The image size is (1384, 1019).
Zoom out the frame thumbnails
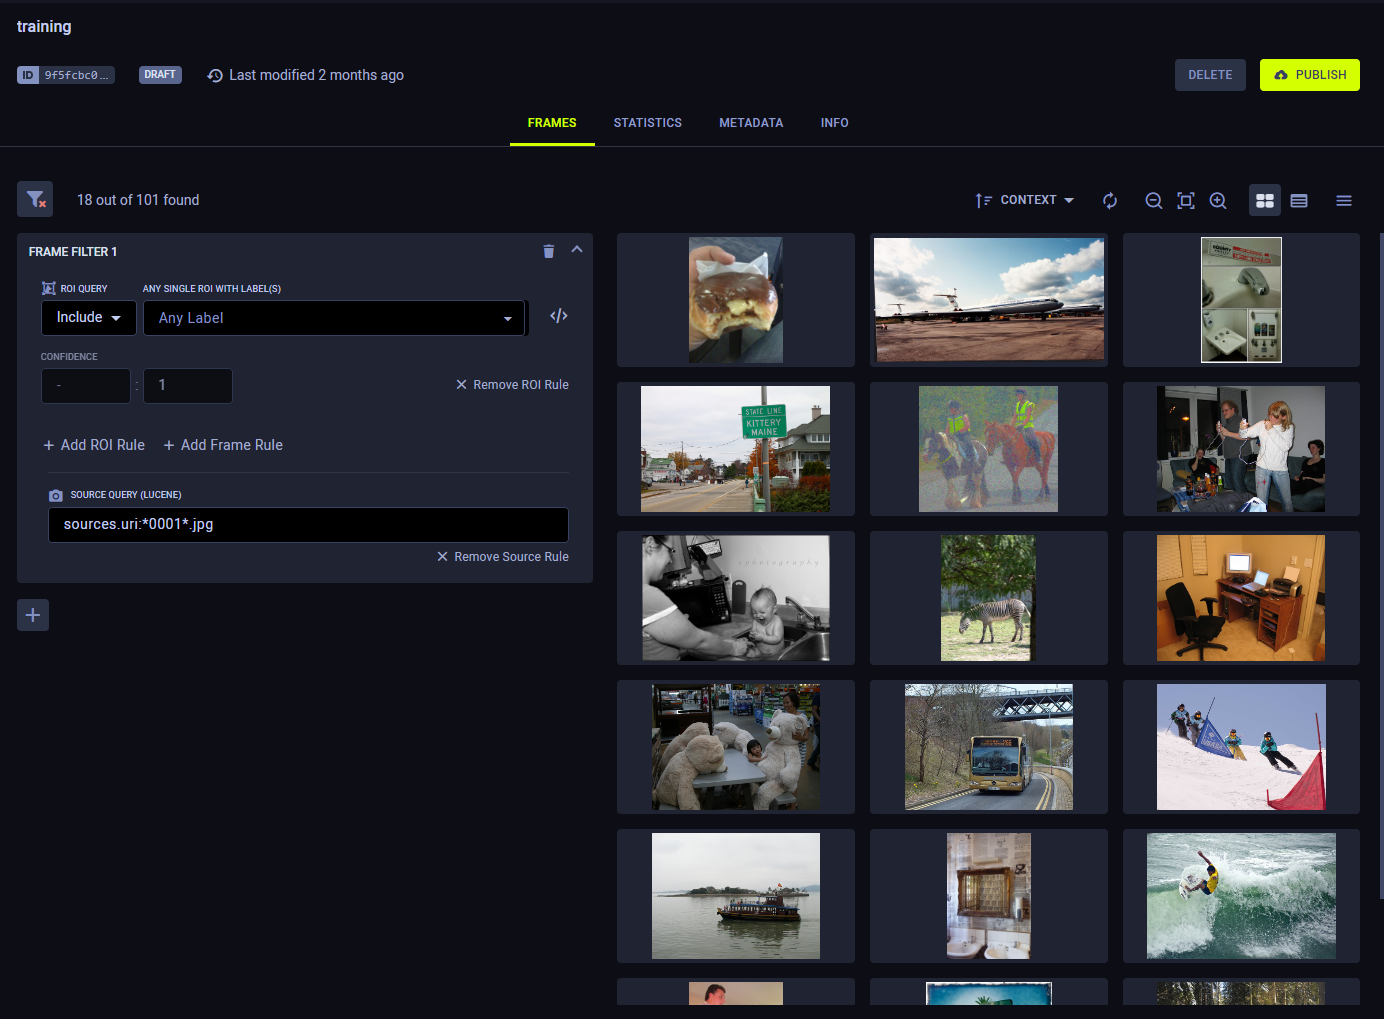1154,201
